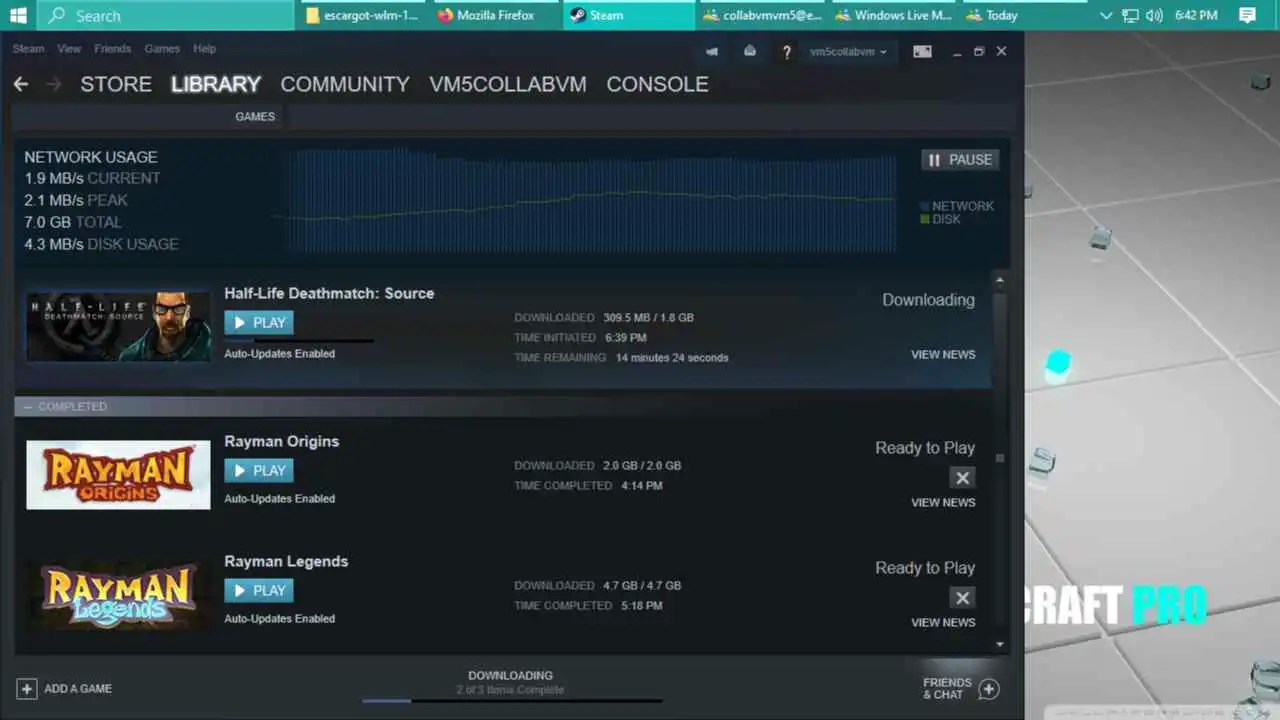Click the Friends & Chat plus icon
This screenshot has width=1280, height=720.
[988, 689]
